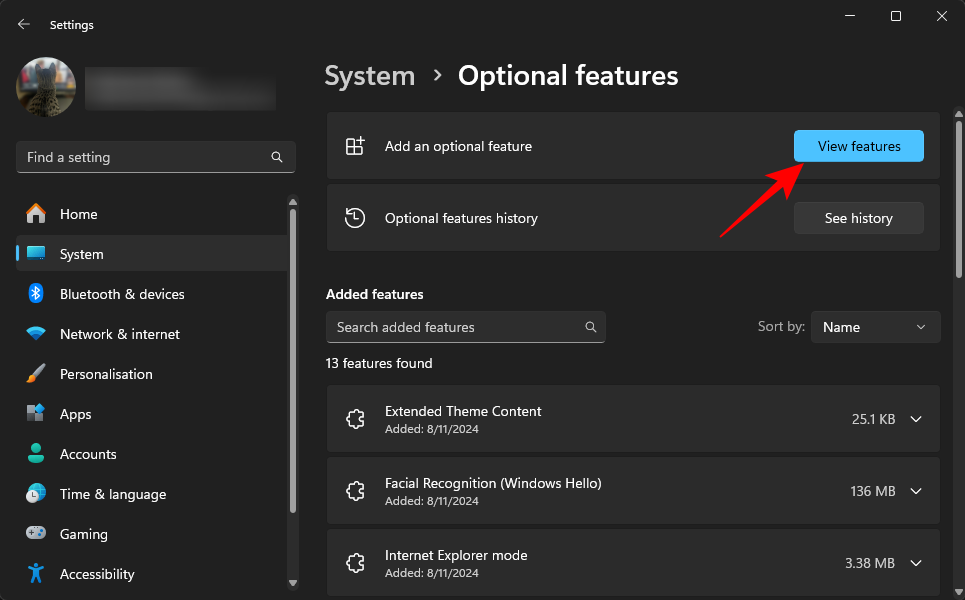The image size is (965, 600).
Task: Click the Optional features history clock icon
Action: (355, 218)
